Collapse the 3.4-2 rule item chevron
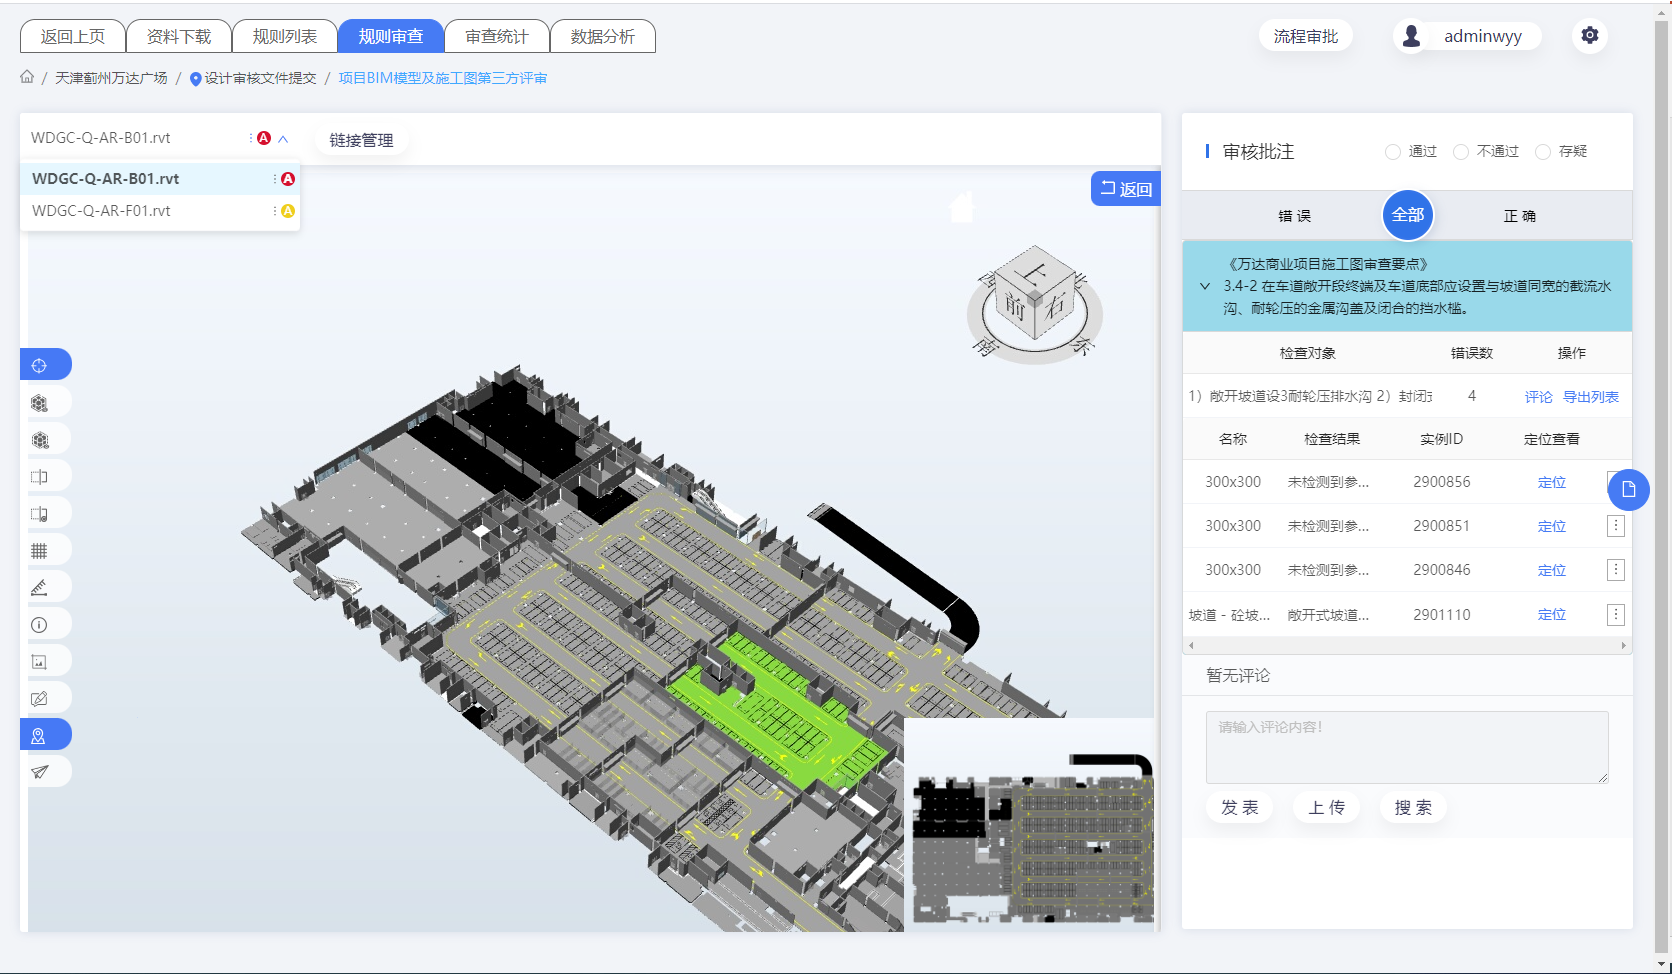The height and width of the screenshot is (974, 1673). pyautogui.click(x=1205, y=286)
